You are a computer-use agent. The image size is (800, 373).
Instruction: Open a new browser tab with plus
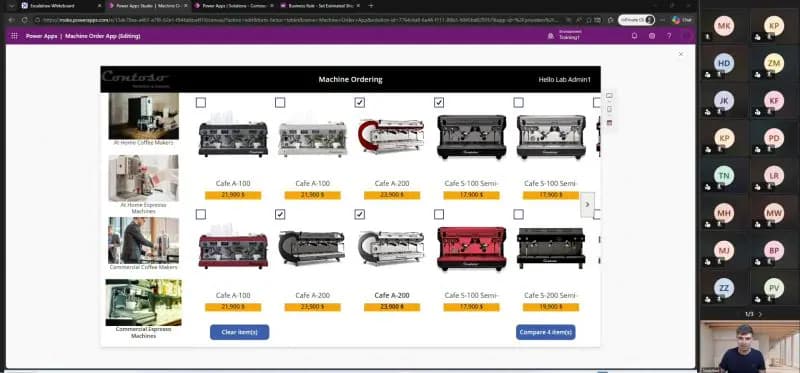pos(371,6)
